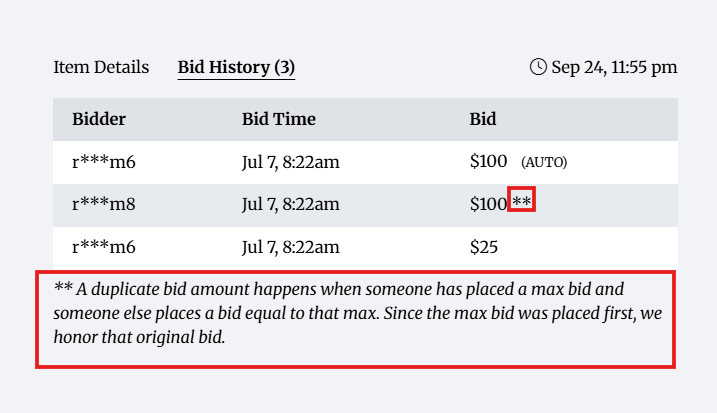The height and width of the screenshot is (413, 717).
Task: Open the Item Details tab
Action: 101,68
